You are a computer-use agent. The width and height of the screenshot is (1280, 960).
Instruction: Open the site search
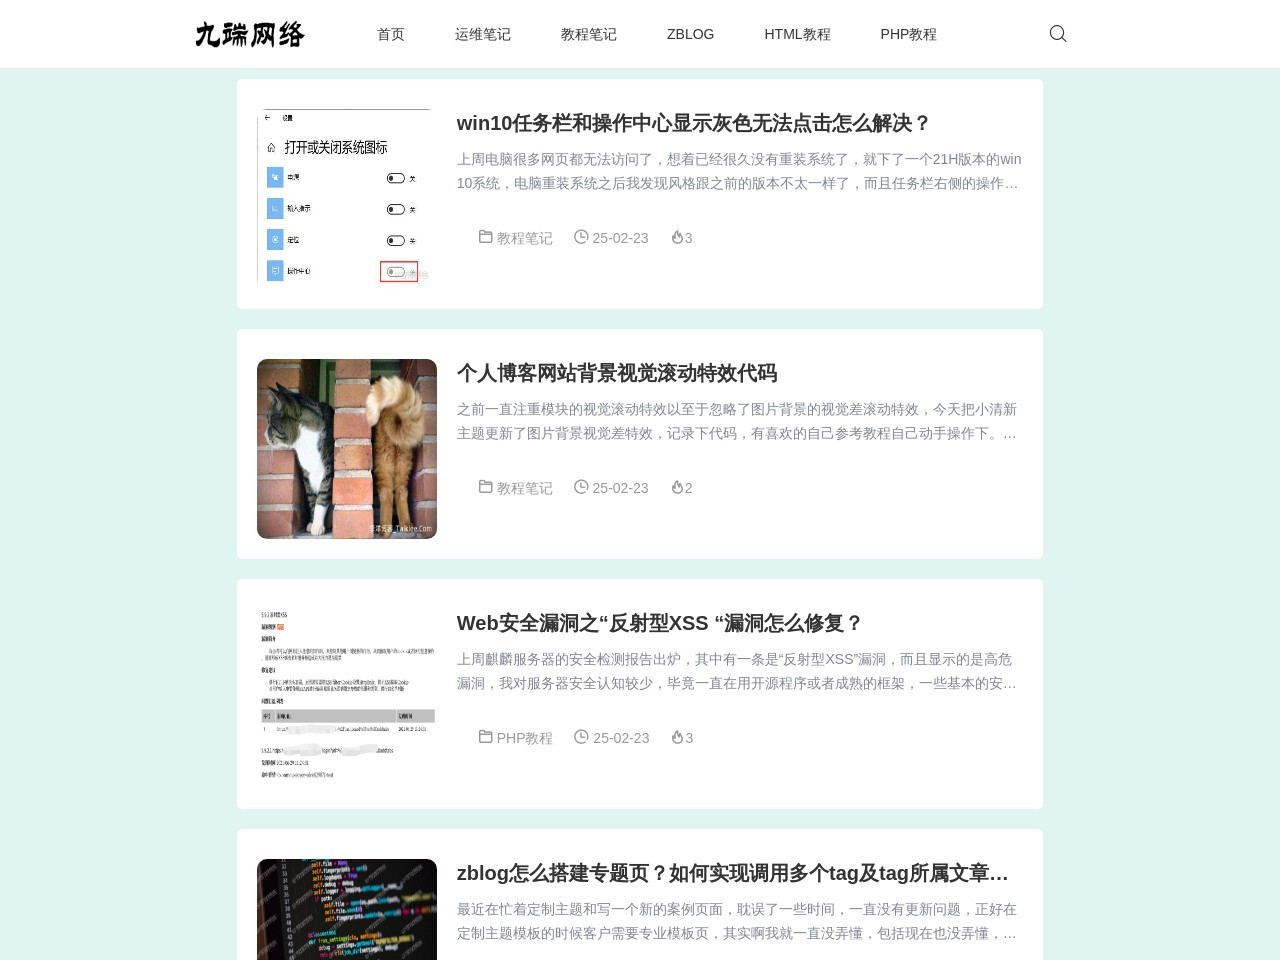pos(1057,33)
